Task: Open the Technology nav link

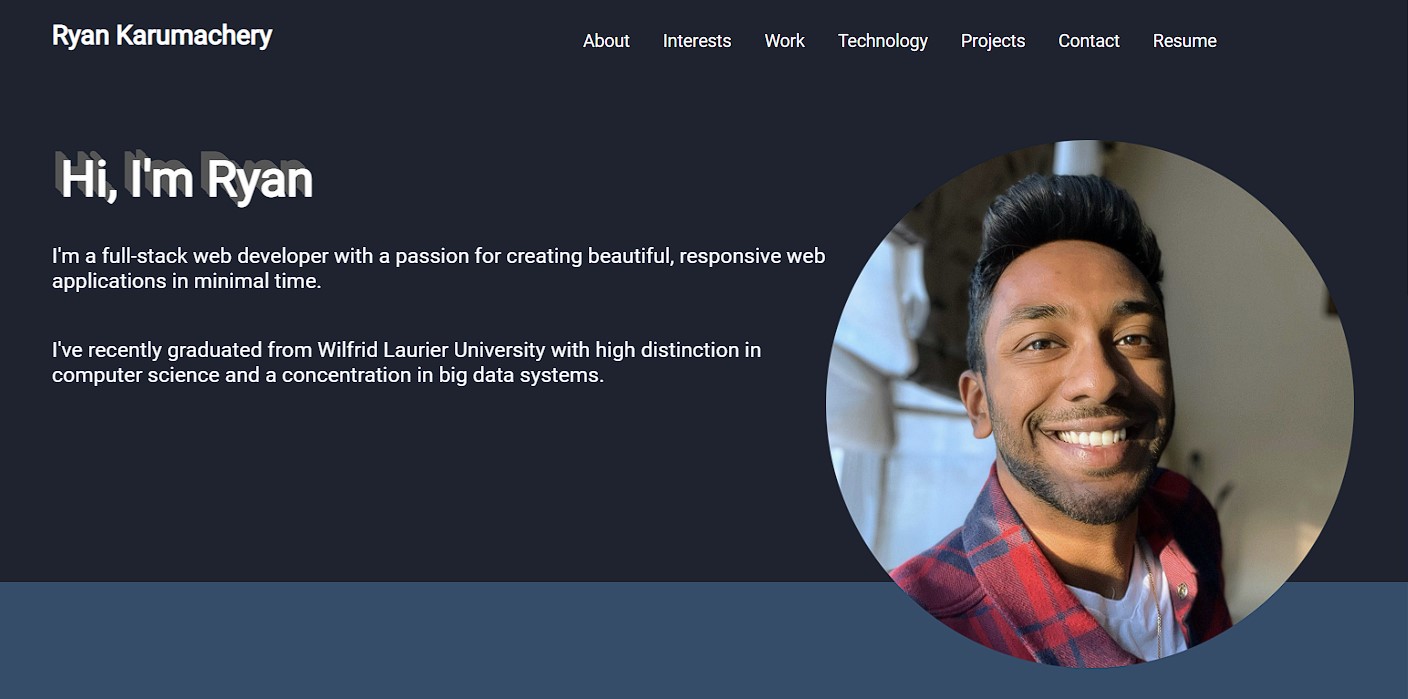Action: pos(883,41)
